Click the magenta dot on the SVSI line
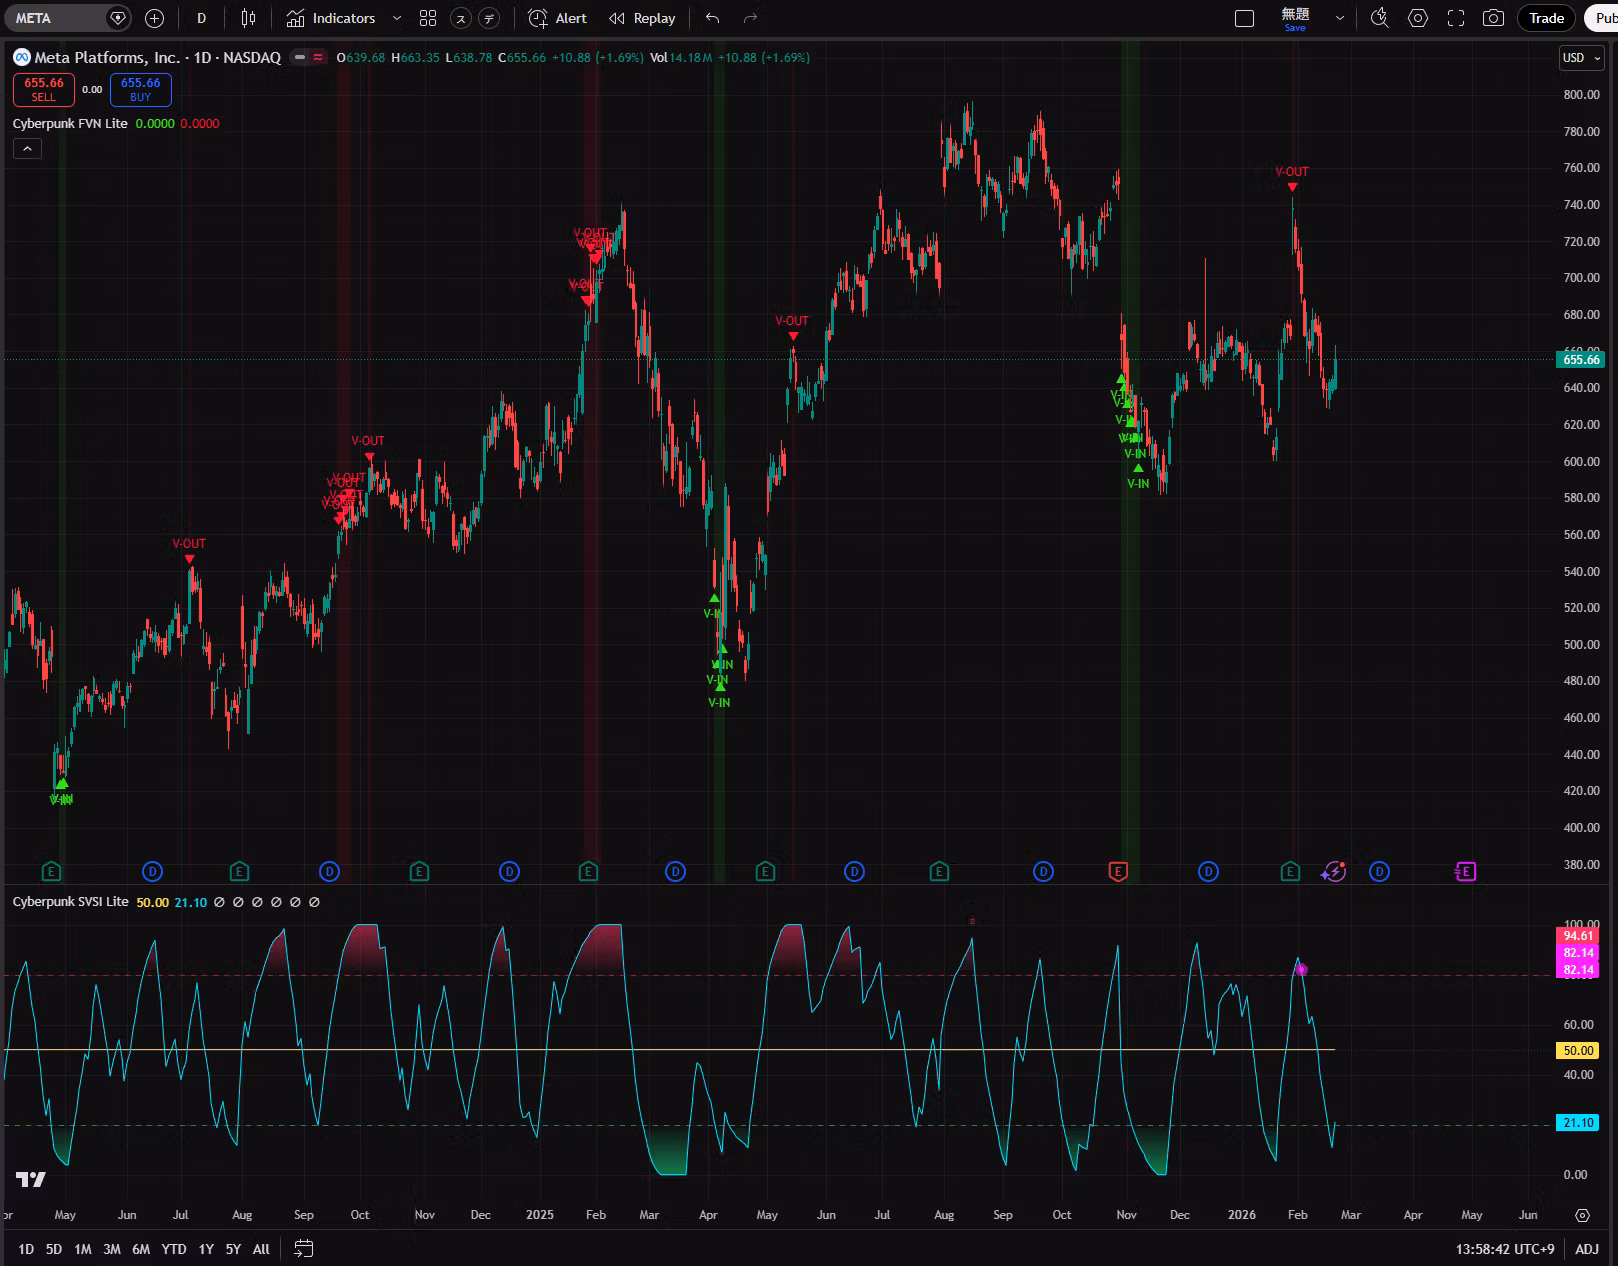This screenshot has height=1266, width=1618. click(1302, 969)
